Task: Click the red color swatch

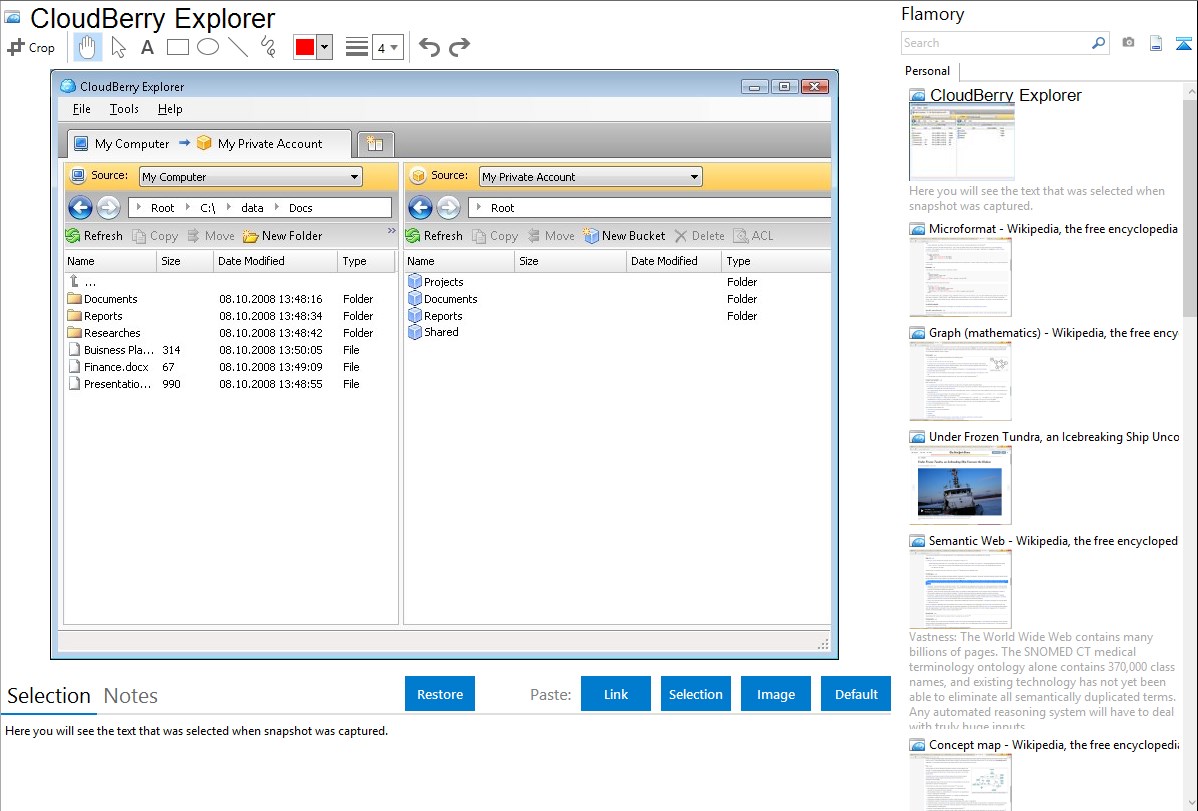Action: pyautogui.click(x=304, y=47)
